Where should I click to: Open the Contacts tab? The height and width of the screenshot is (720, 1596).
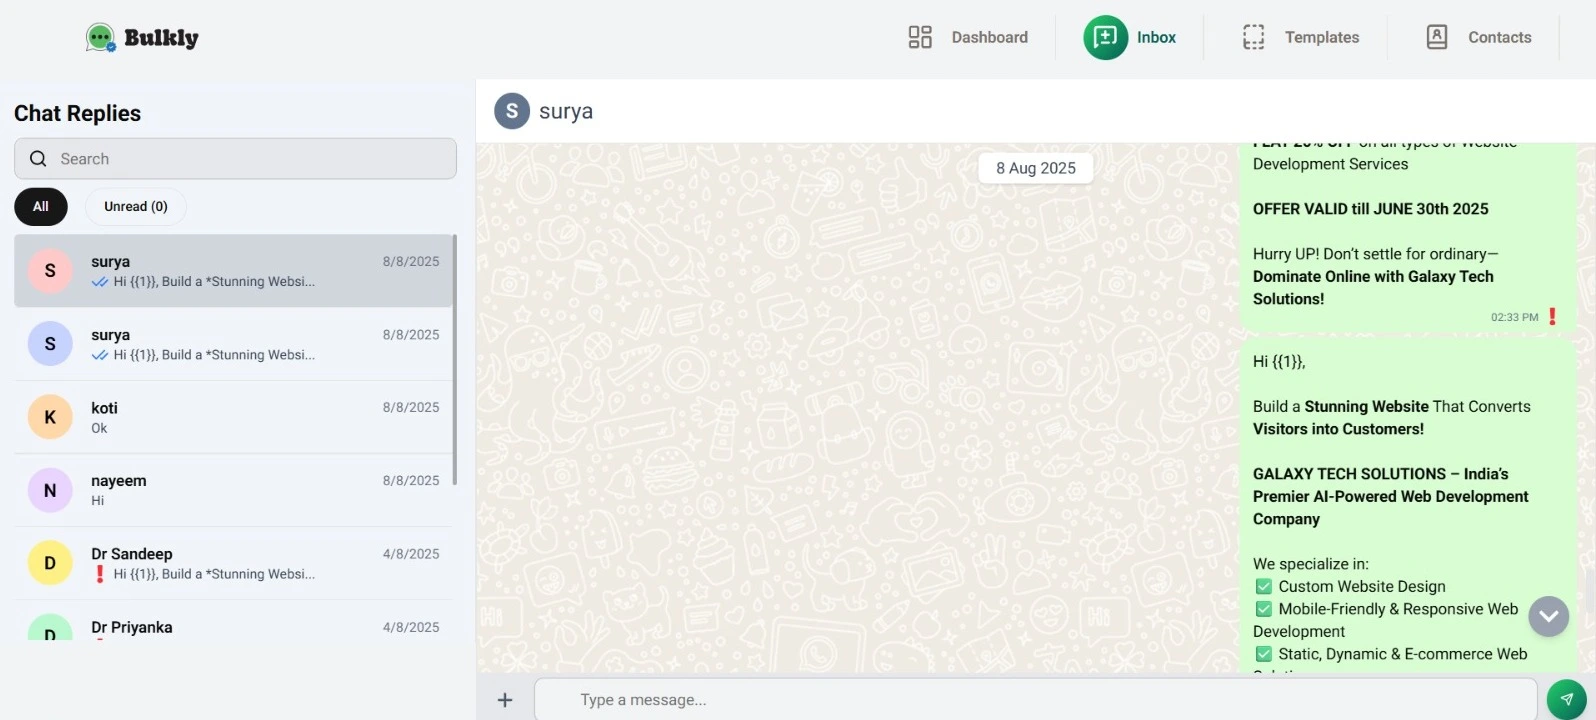1478,37
